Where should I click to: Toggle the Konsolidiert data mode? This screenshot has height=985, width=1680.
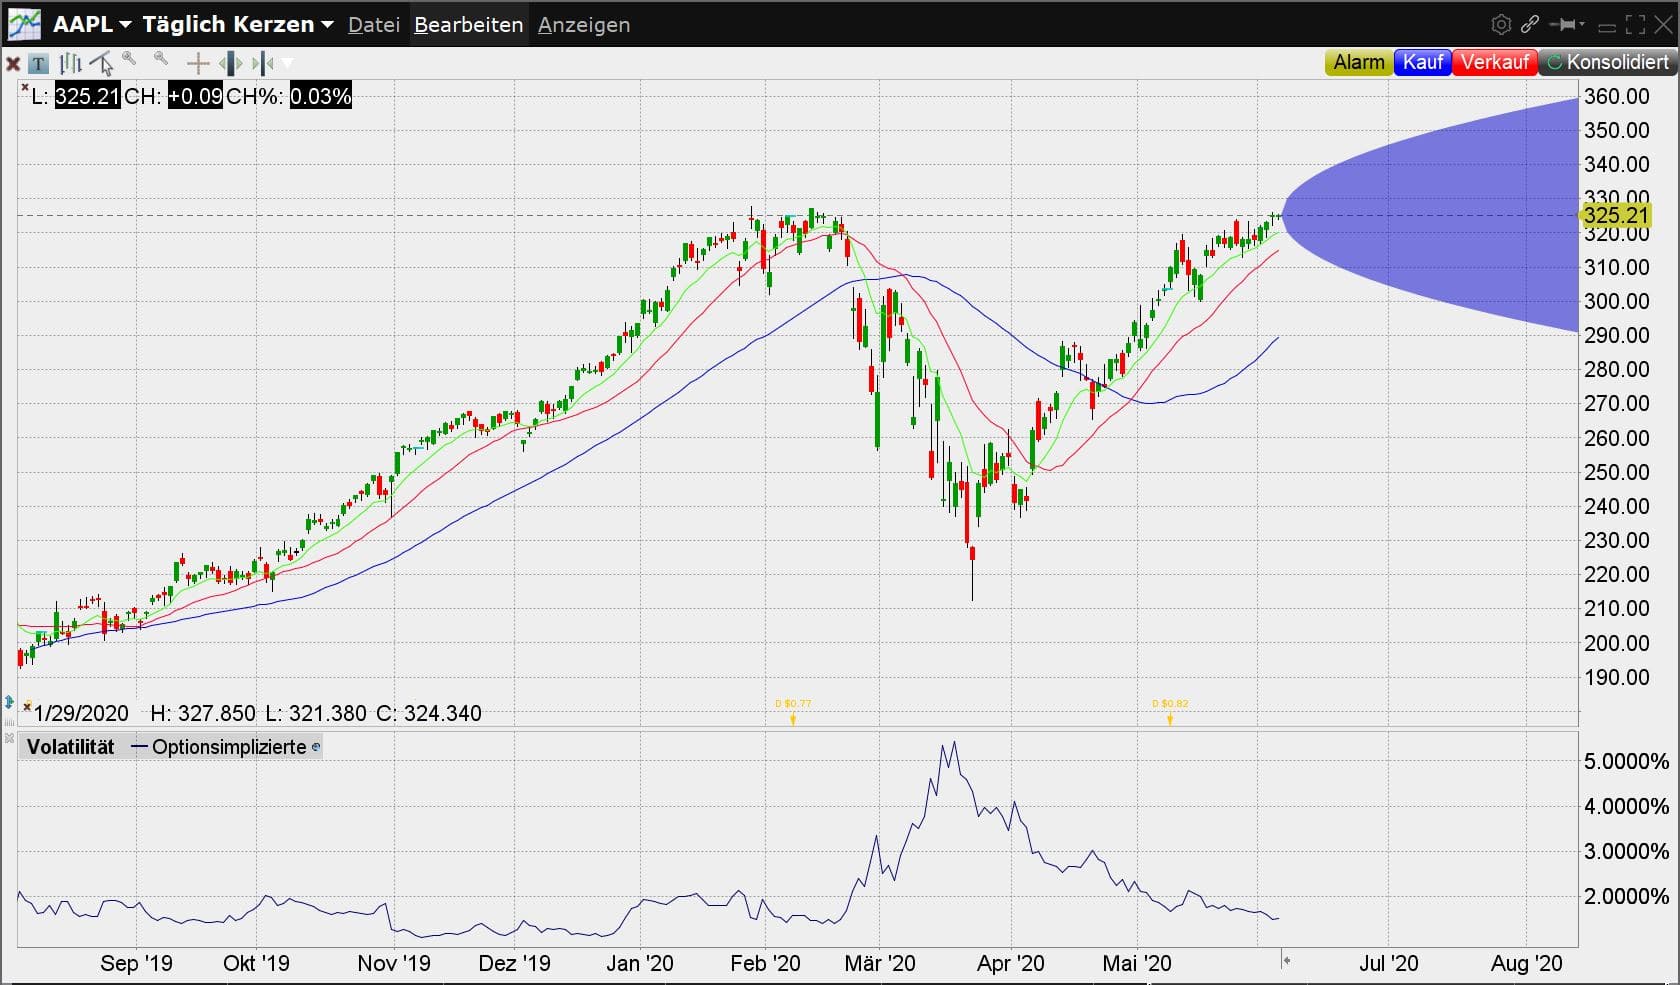click(1608, 62)
